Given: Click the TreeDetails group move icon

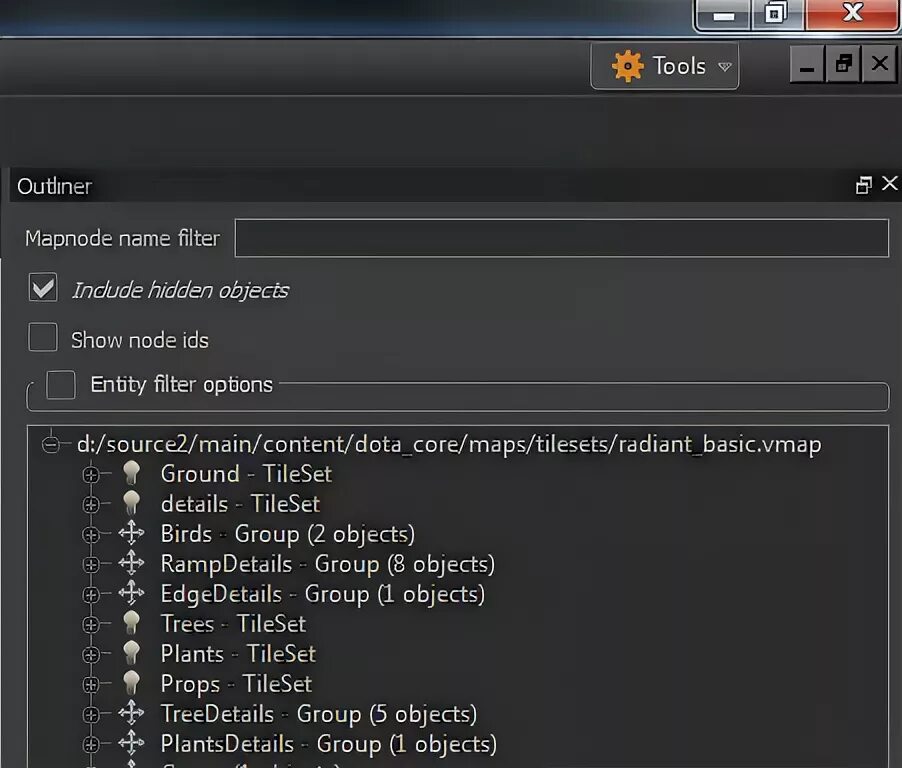Looking at the screenshot, I should [132, 712].
